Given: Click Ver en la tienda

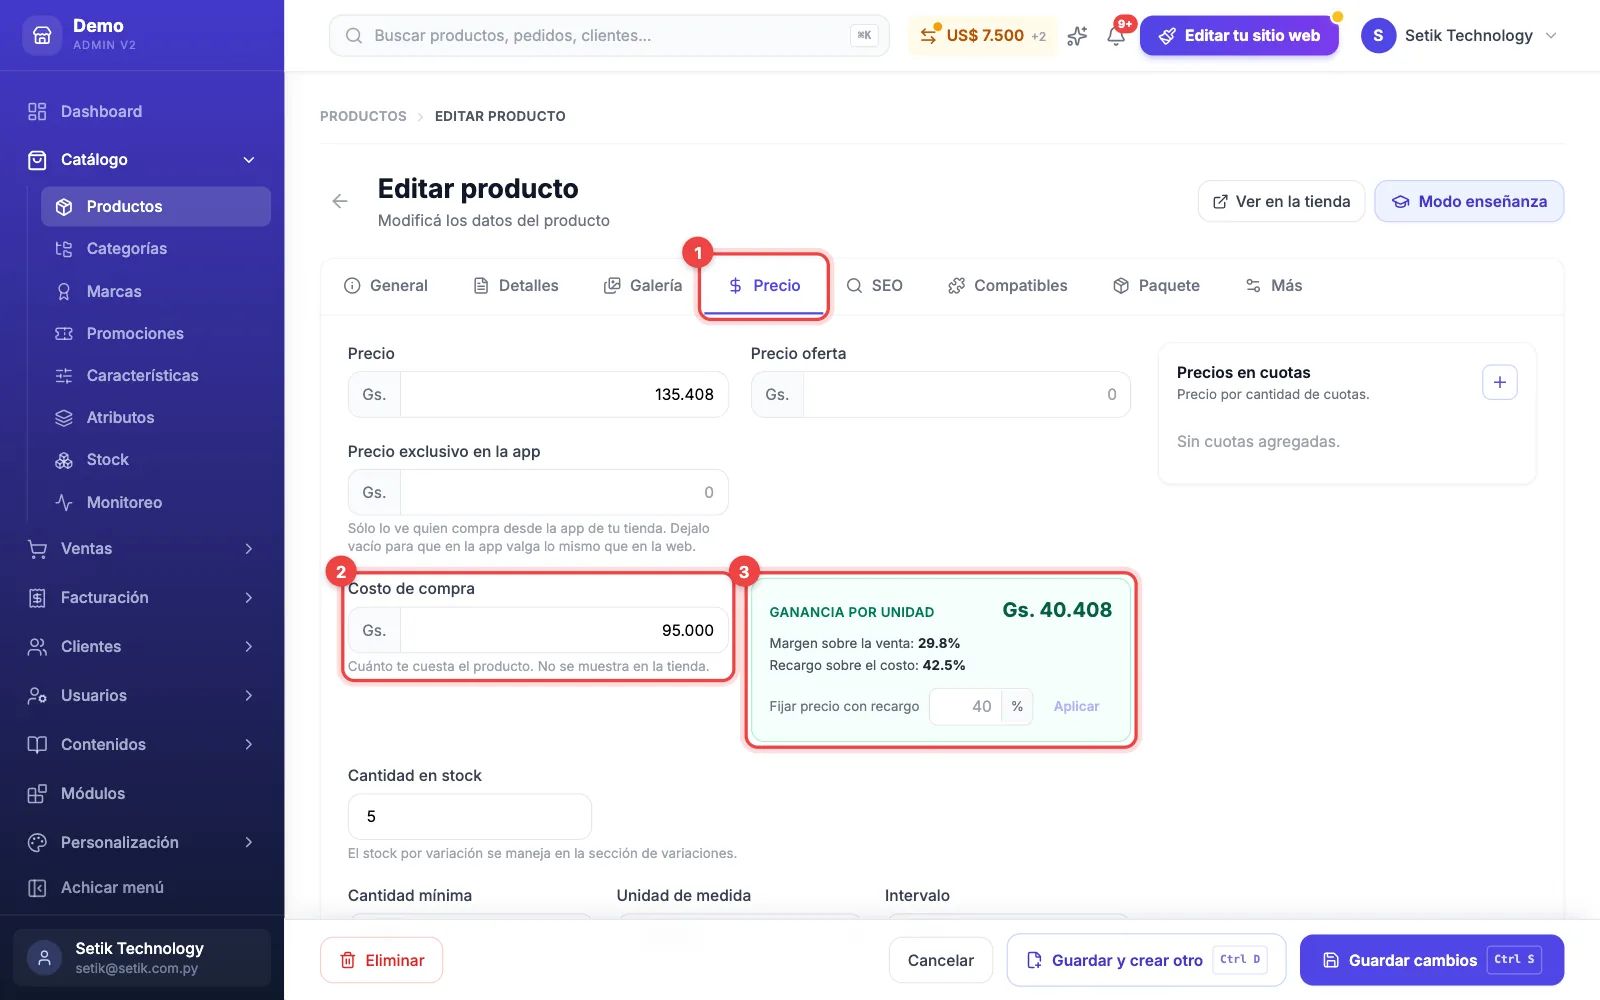Looking at the screenshot, I should (x=1281, y=201).
